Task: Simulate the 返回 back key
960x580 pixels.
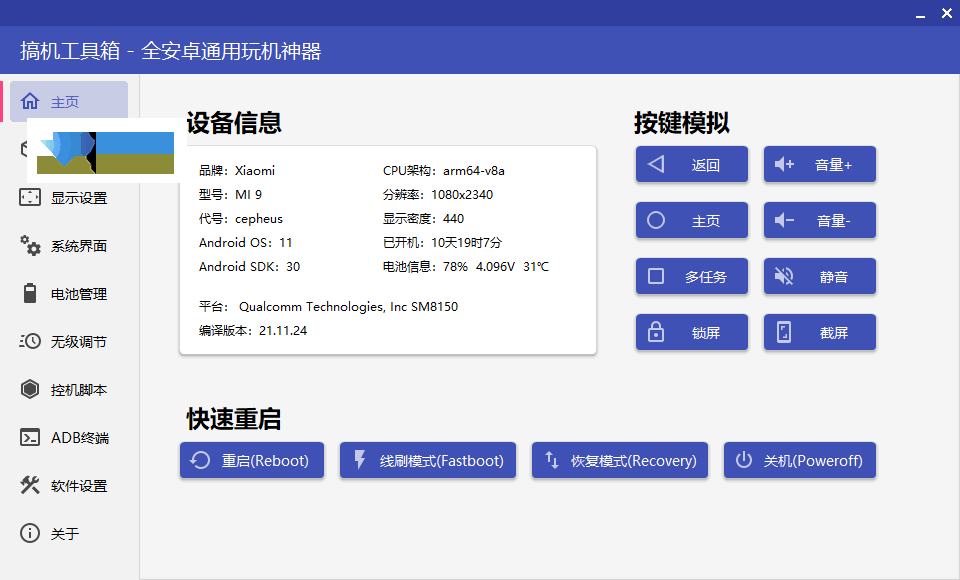Action: (692, 164)
